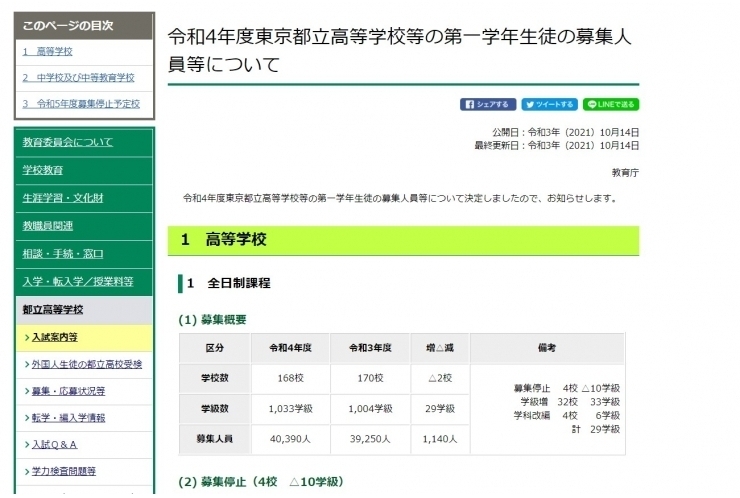Viewport: 740px width, 498px height.
Task: Send page via LINEで送る button
Action: [611, 104]
